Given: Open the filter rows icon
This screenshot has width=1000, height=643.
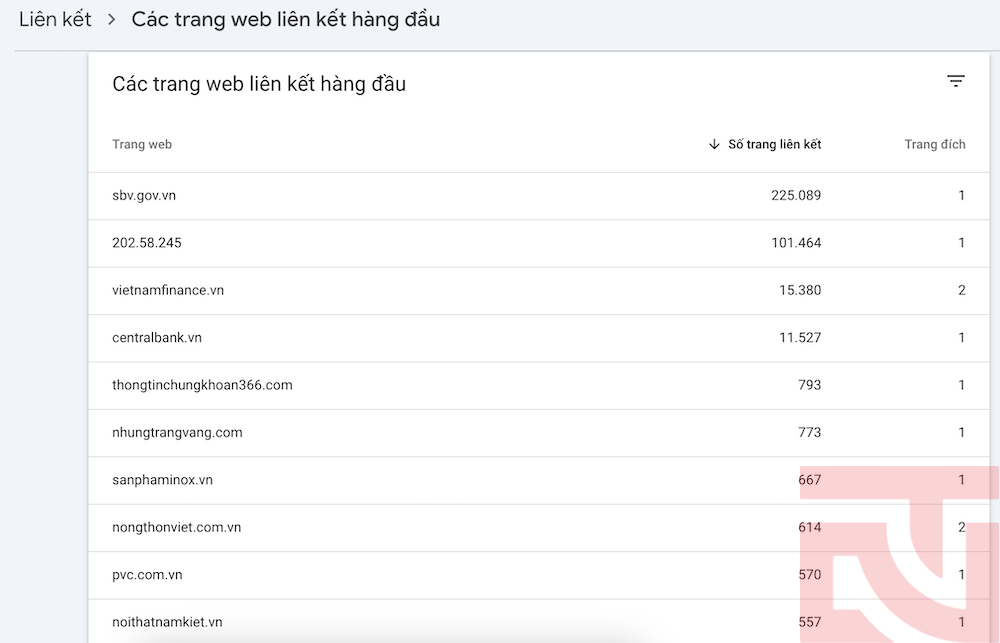Looking at the screenshot, I should pyautogui.click(x=955, y=82).
